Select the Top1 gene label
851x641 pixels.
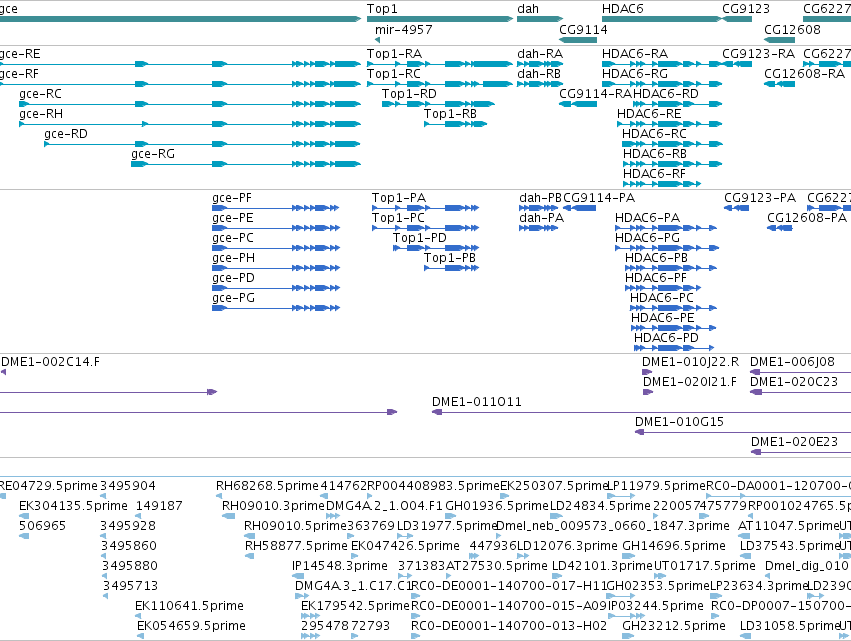382,9
